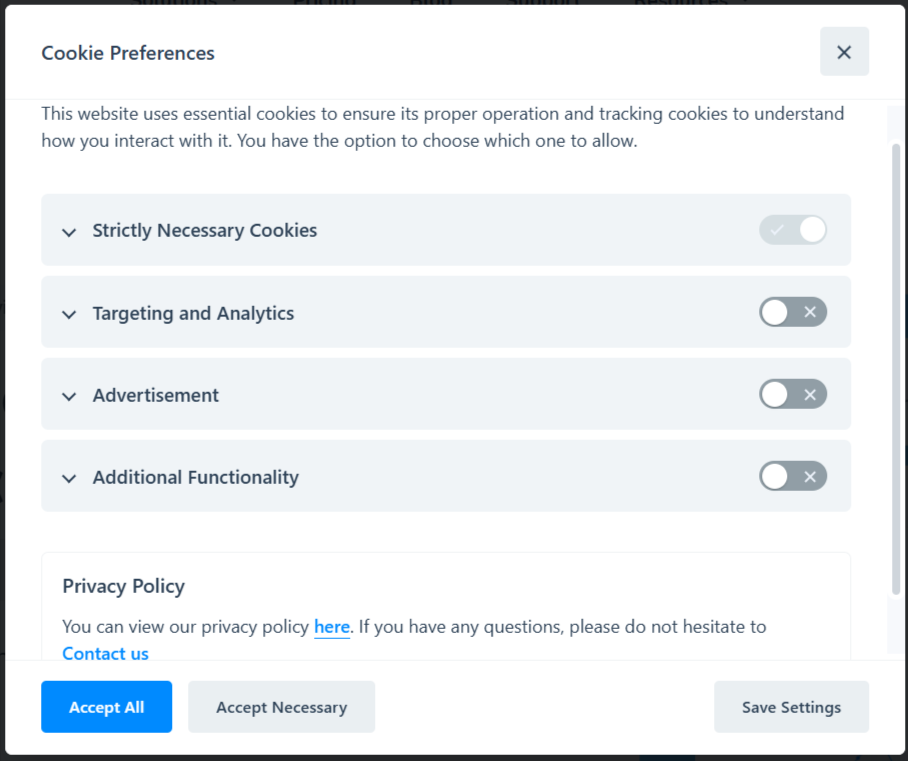The width and height of the screenshot is (908, 761).
Task: Click the Accept All button
Action: [x=106, y=706]
